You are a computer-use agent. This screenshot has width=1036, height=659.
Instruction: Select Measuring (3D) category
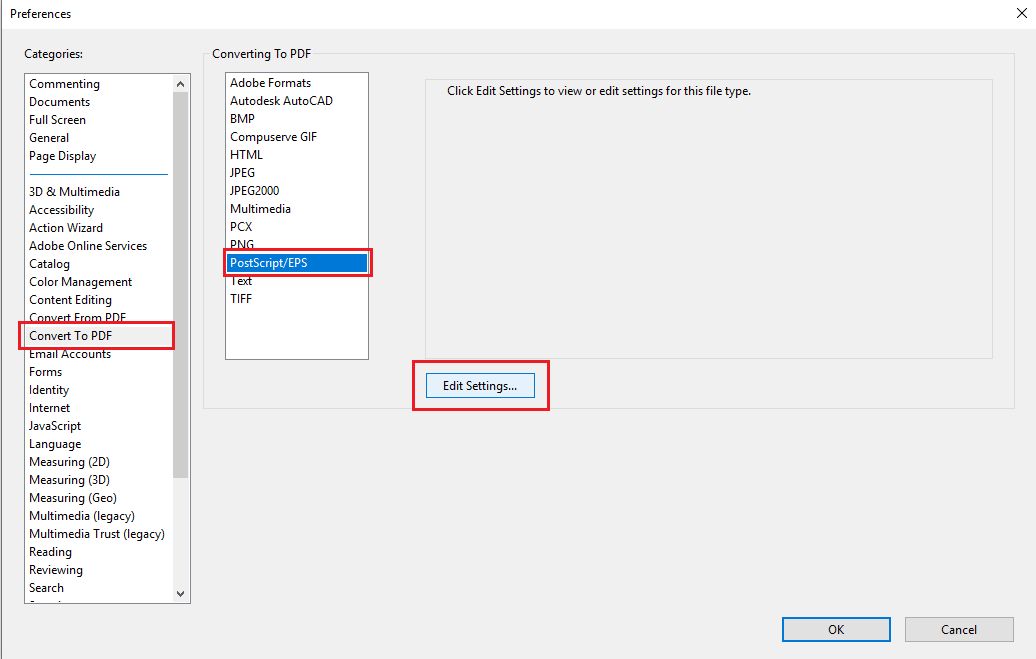point(69,480)
